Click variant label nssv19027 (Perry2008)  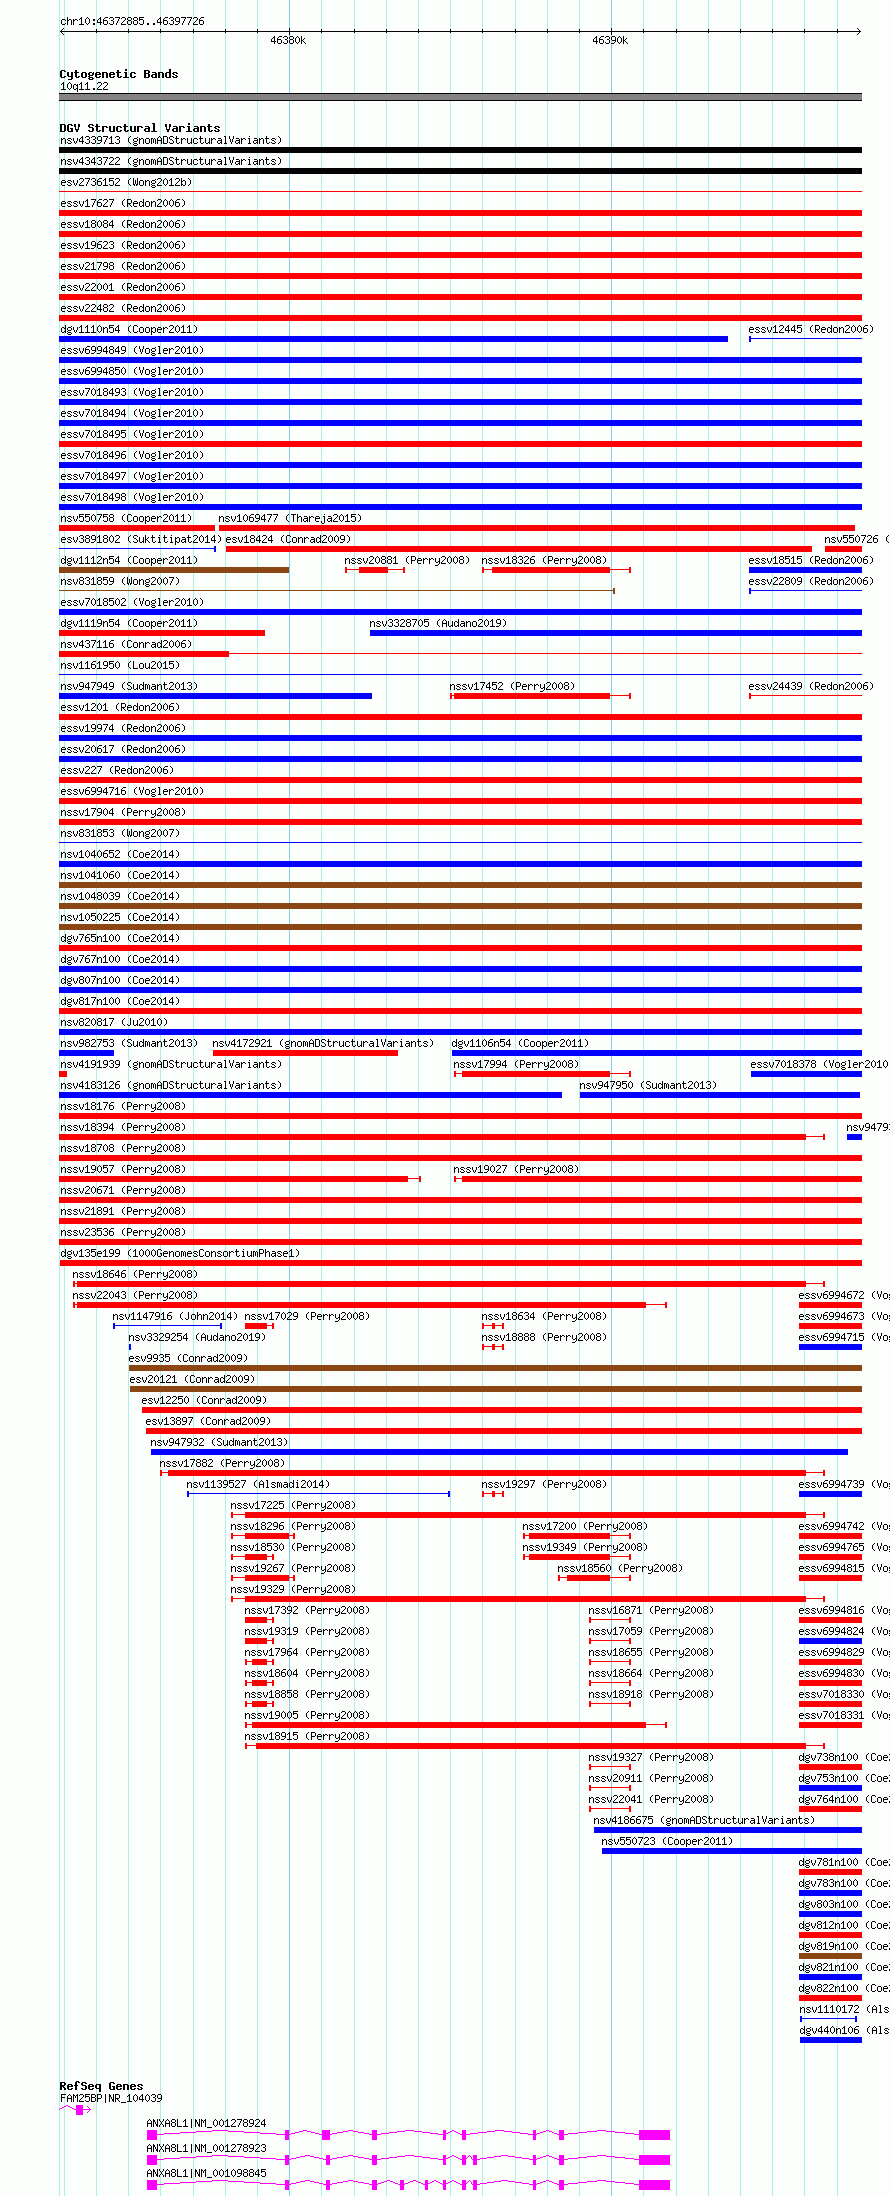tap(516, 1169)
